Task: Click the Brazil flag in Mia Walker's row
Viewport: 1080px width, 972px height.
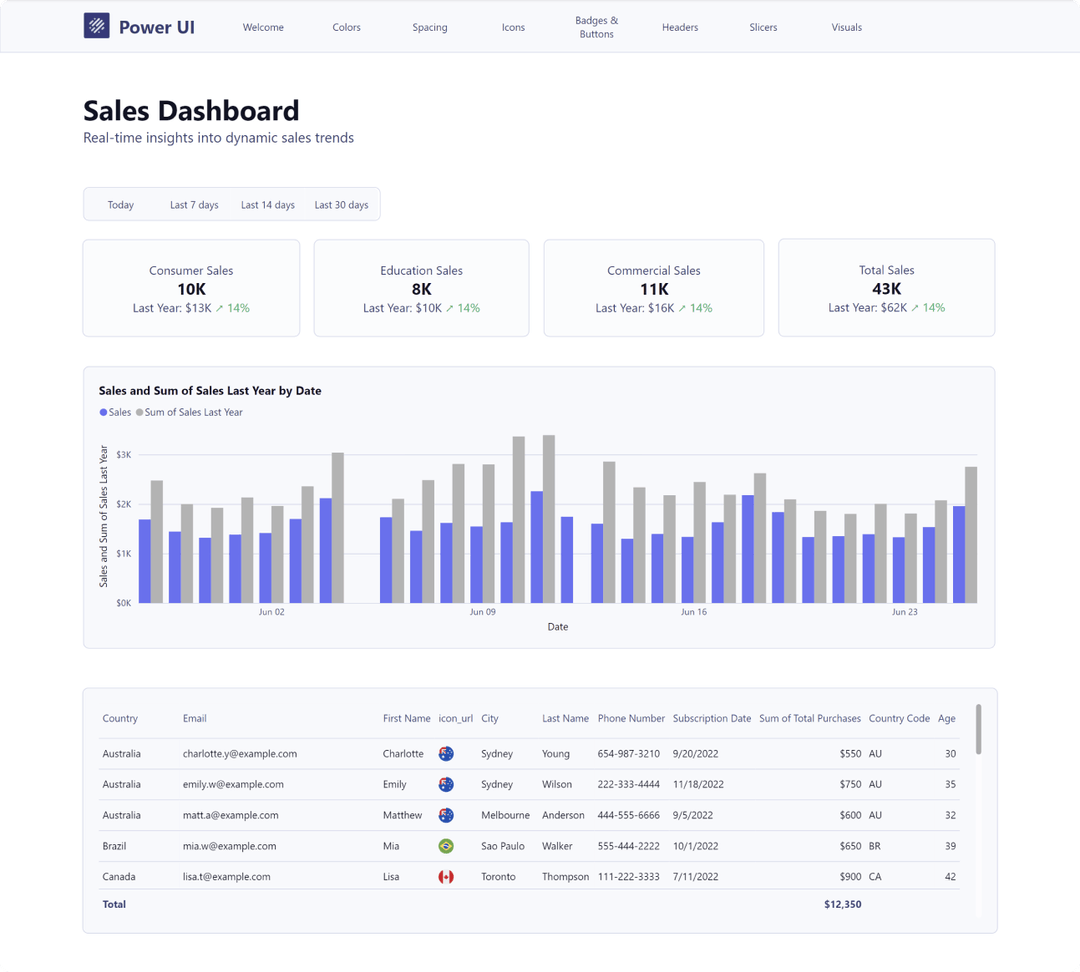Action: [x=446, y=845]
